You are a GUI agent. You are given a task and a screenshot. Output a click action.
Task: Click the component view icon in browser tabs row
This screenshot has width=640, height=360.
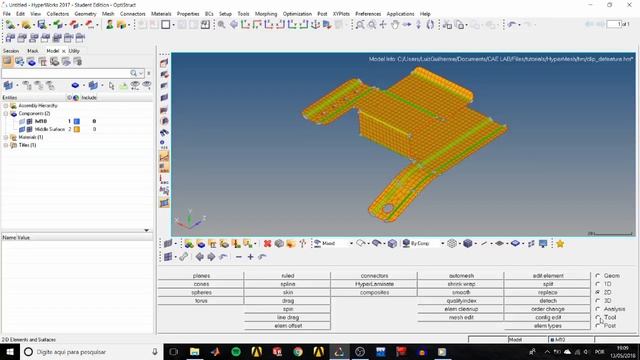pos(31,62)
